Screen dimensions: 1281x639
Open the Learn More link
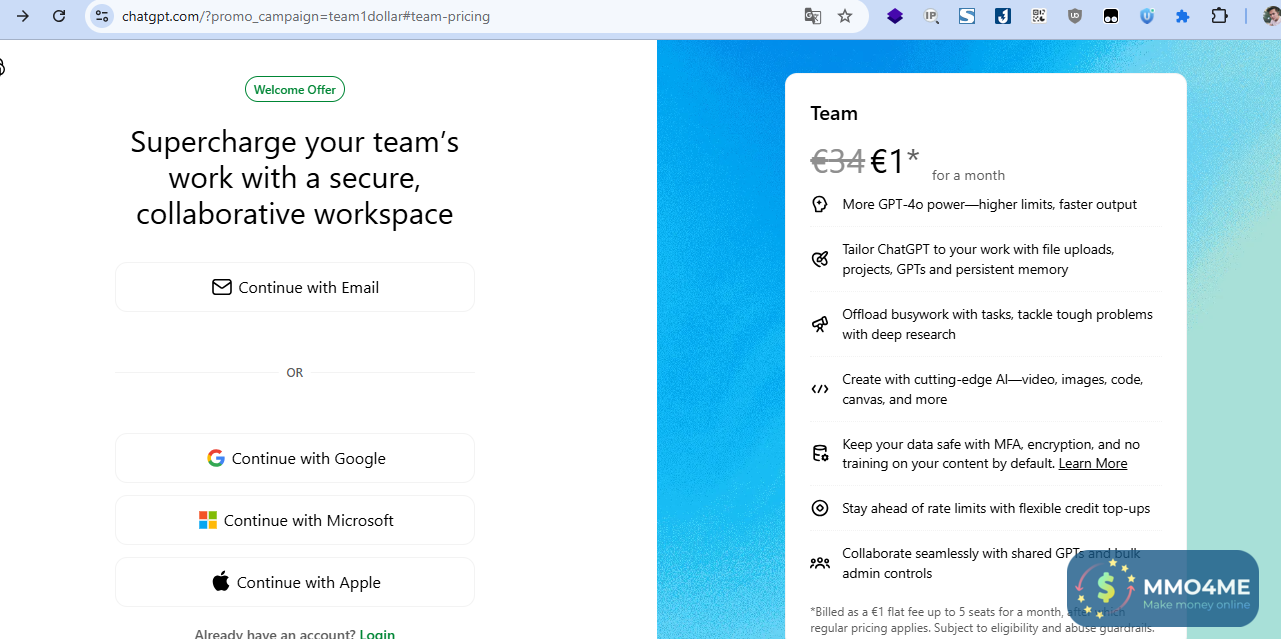pyautogui.click(x=1093, y=463)
